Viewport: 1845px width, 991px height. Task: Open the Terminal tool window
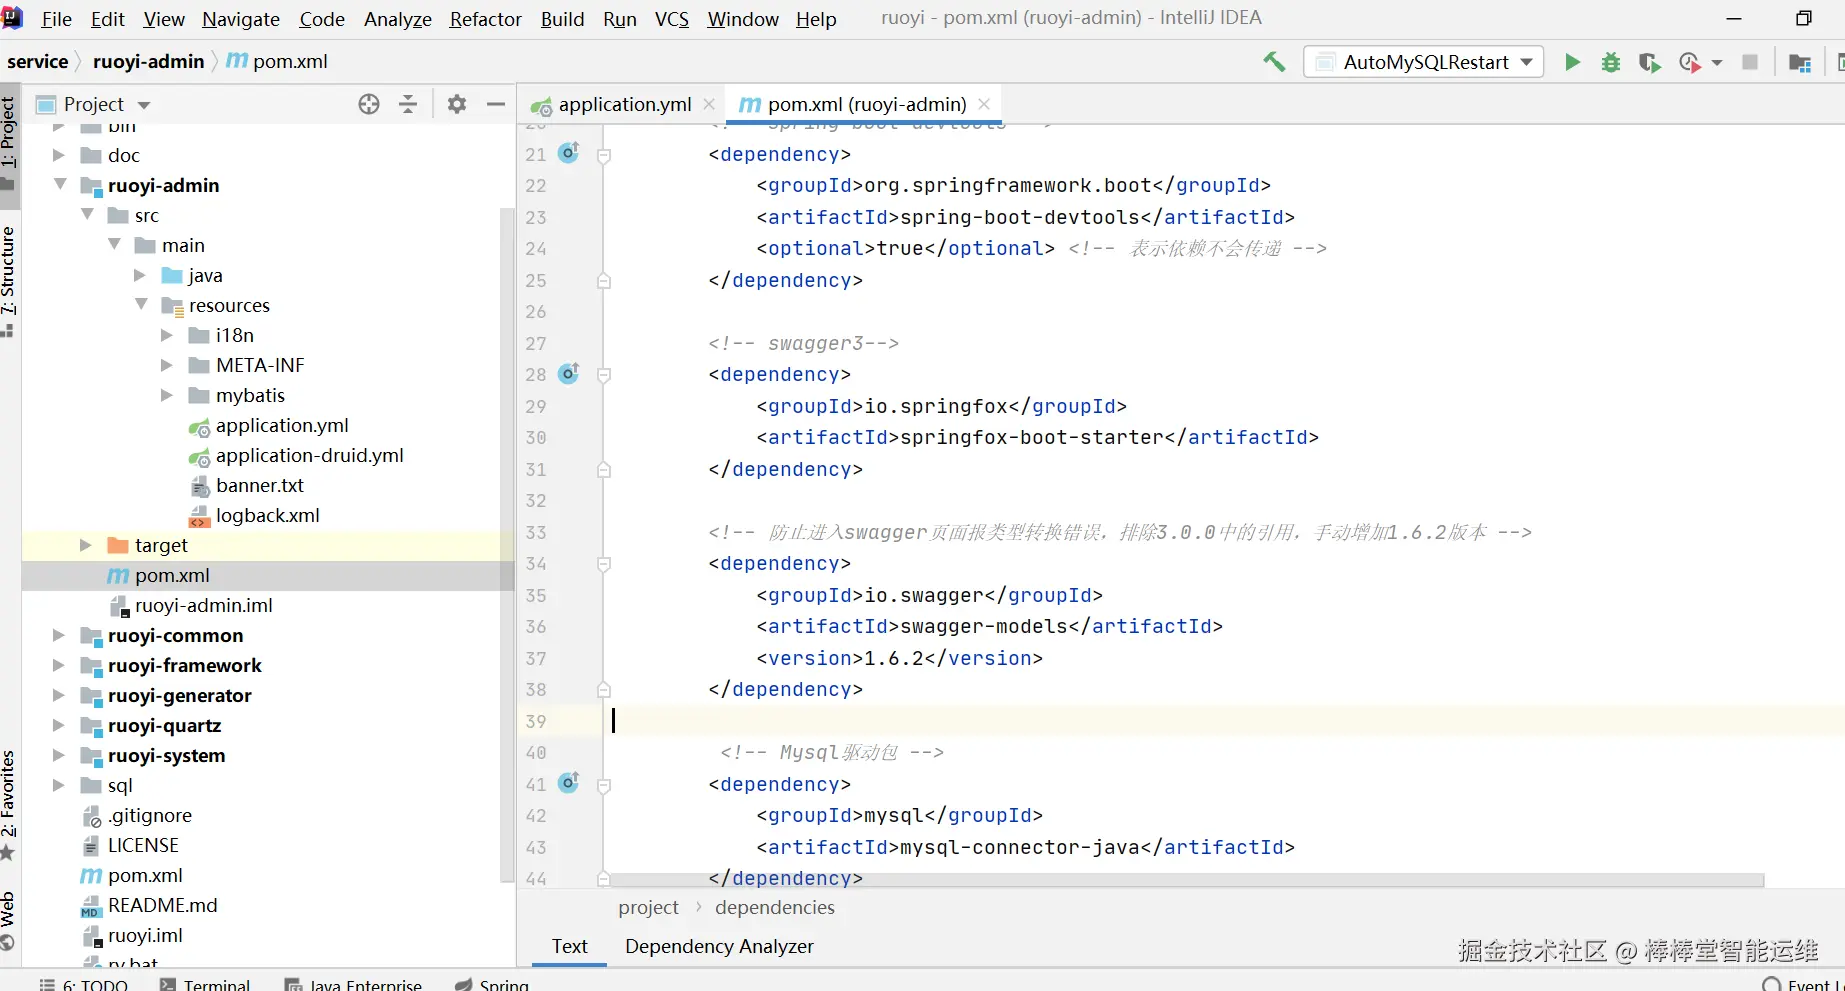coord(206,984)
